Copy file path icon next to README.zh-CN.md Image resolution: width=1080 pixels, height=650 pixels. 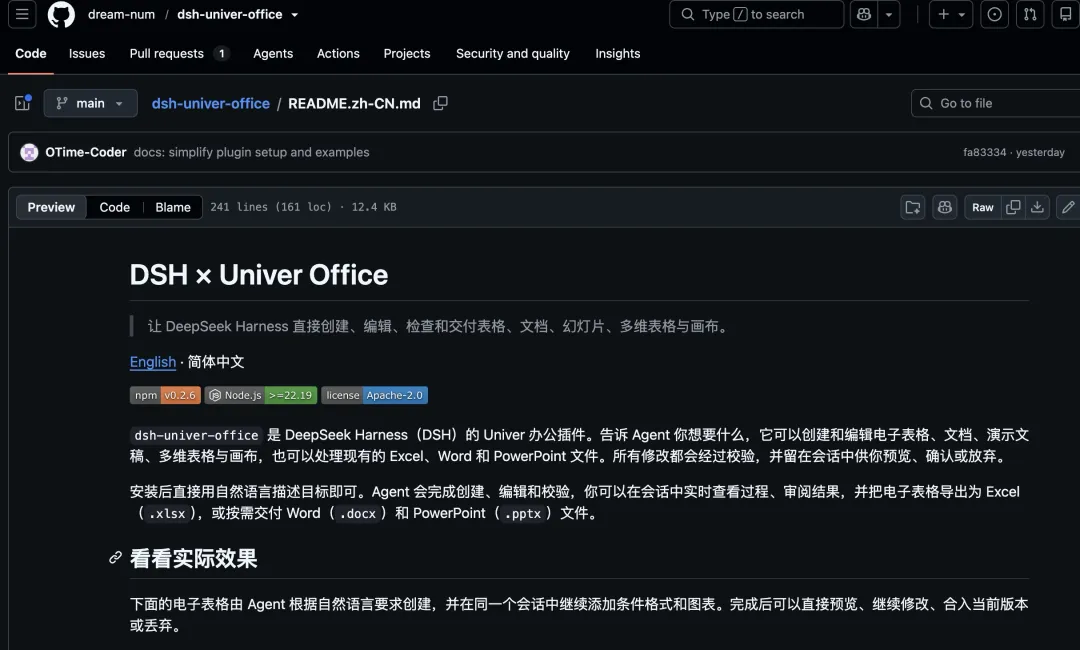(x=440, y=103)
